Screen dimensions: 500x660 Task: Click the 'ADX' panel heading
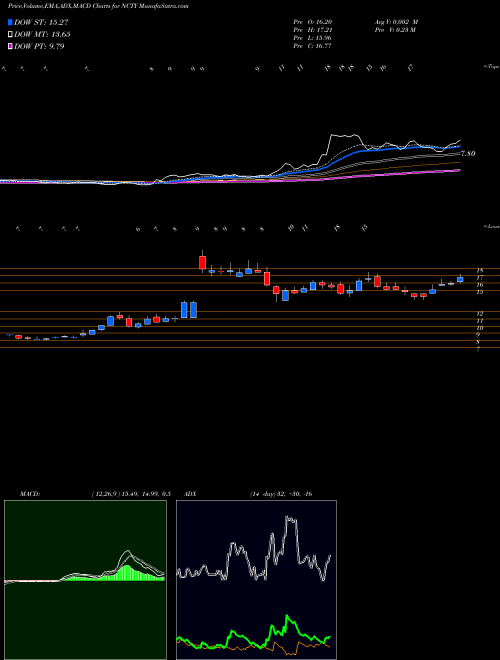[190, 494]
